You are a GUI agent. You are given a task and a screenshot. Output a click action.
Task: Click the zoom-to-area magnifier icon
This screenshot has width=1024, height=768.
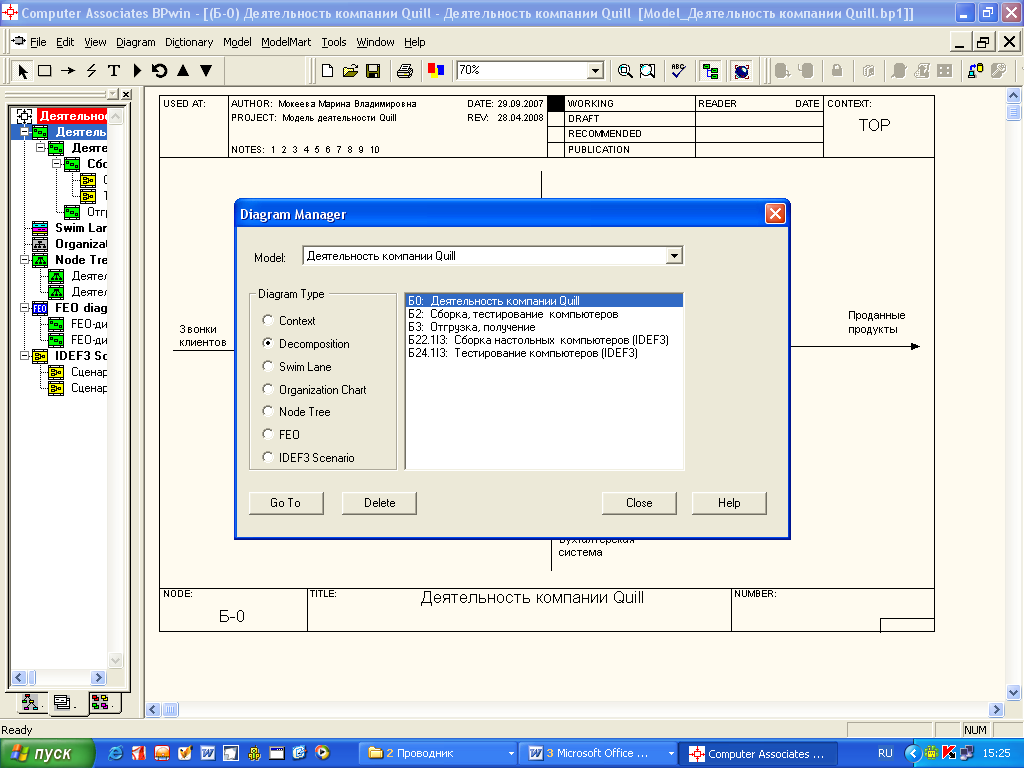(647, 71)
